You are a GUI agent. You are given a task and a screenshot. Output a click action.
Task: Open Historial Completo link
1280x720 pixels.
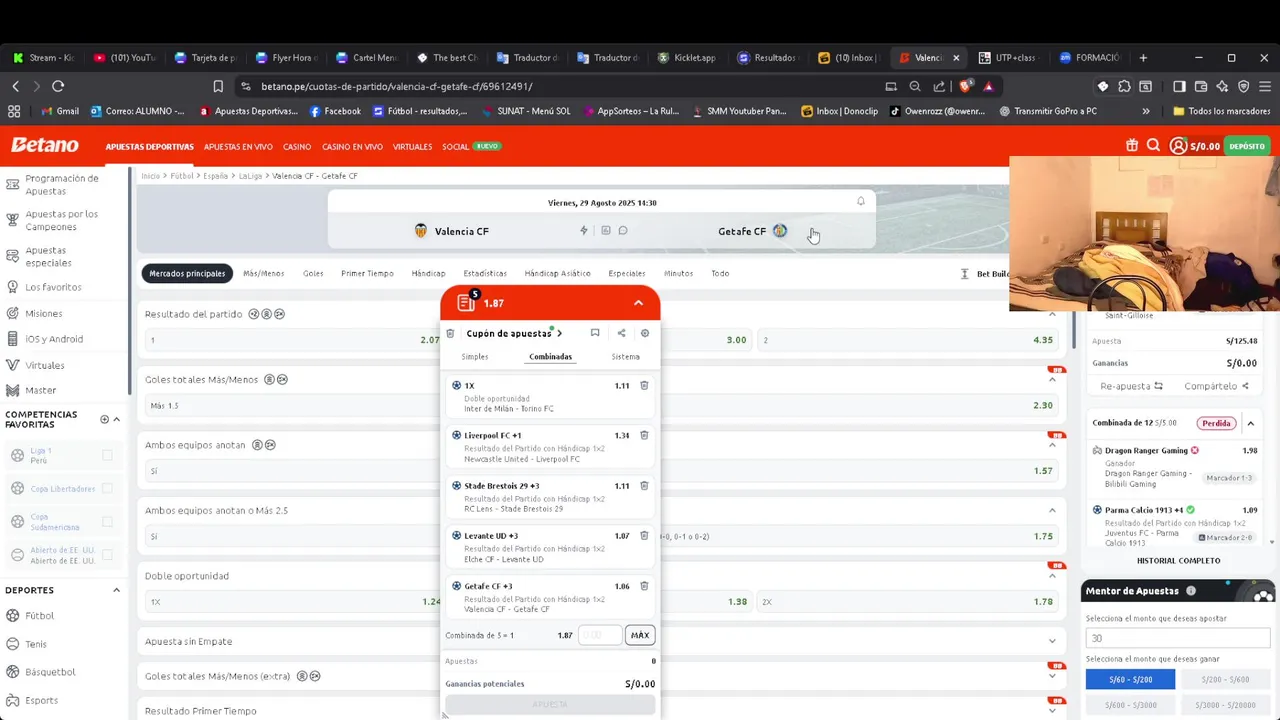coord(1178,561)
